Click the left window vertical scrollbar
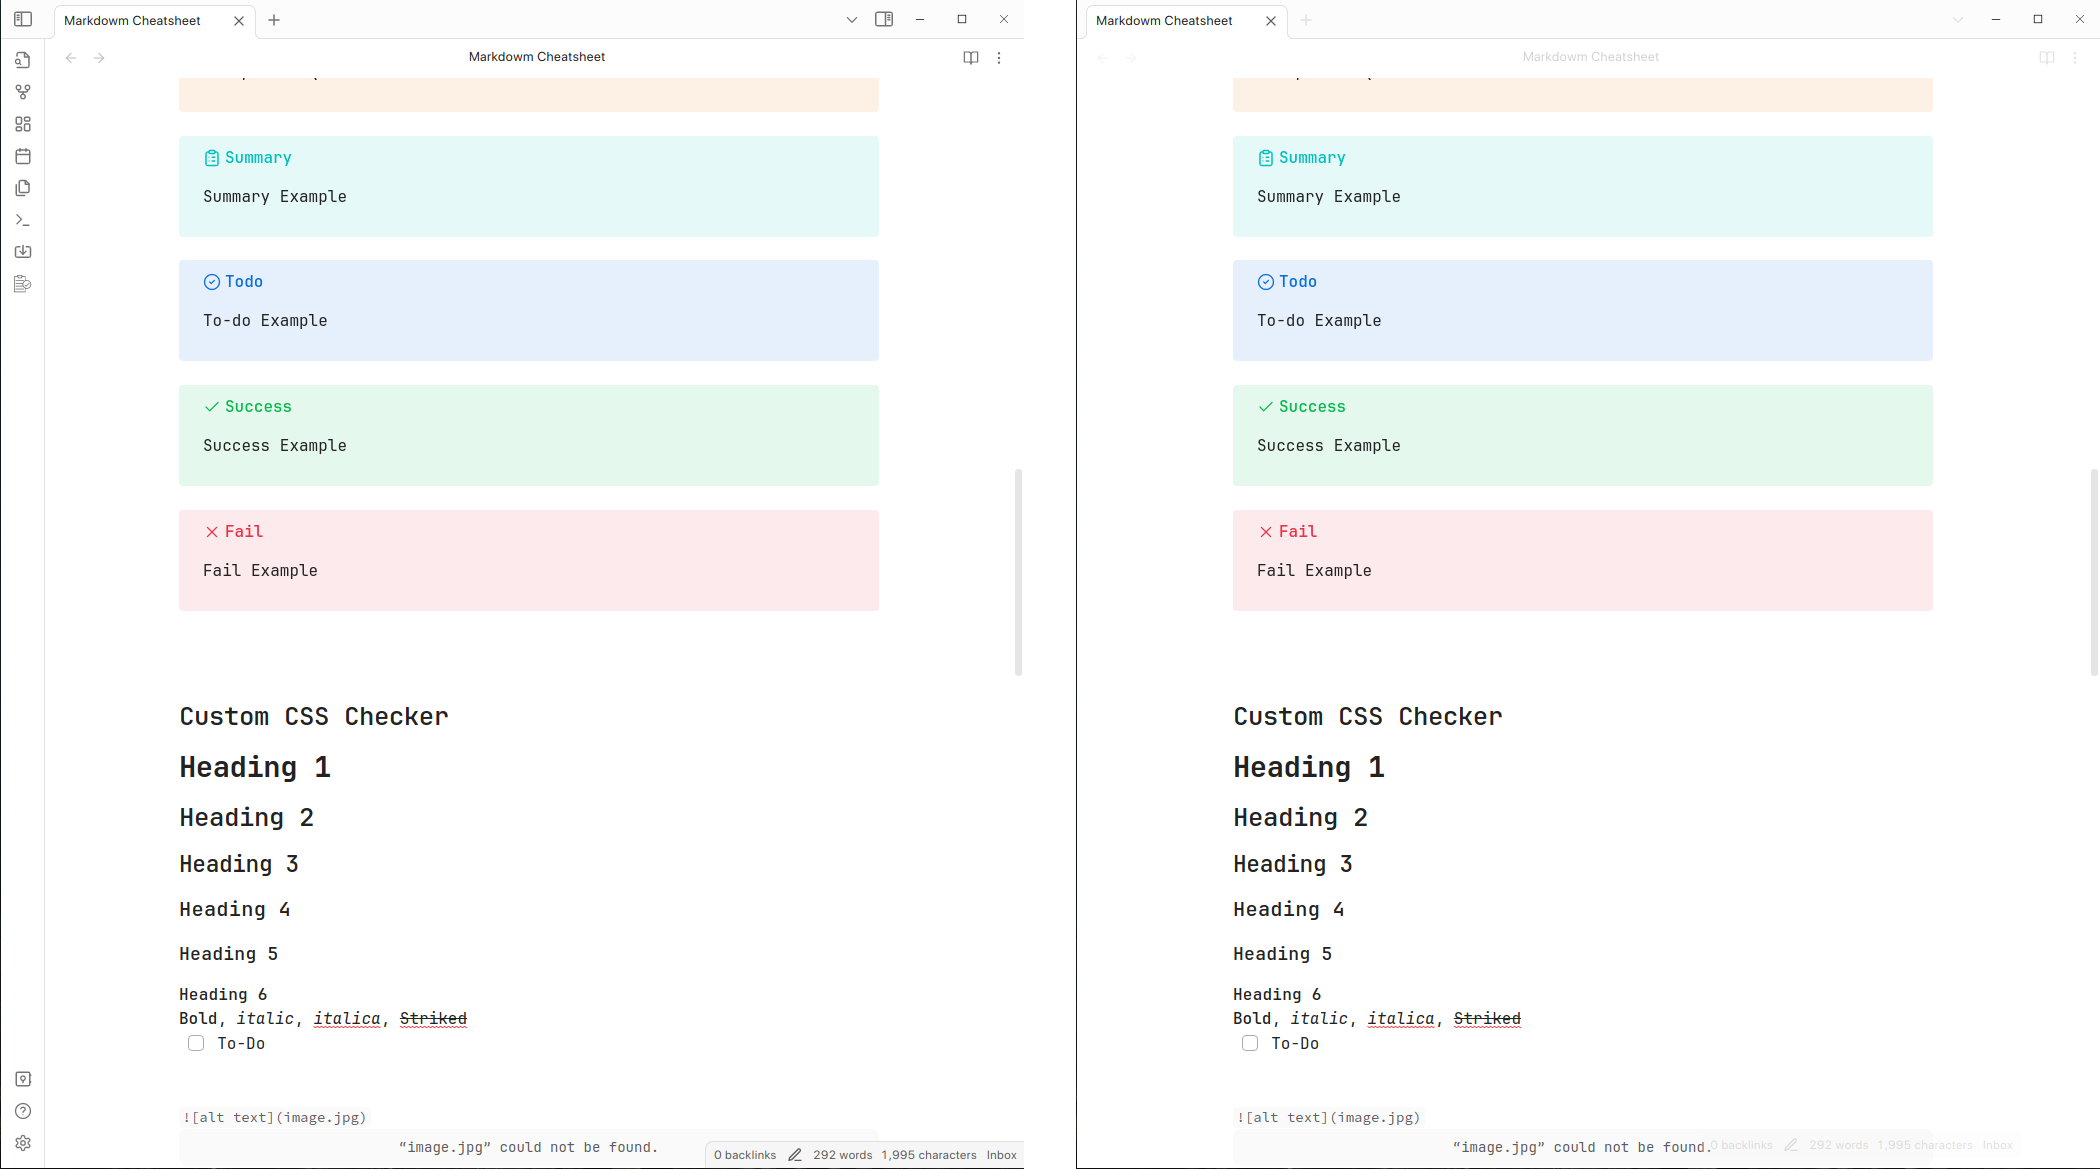Image resolution: width=2100 pixels, height=1170 pixels. [x=1018, y=571]
